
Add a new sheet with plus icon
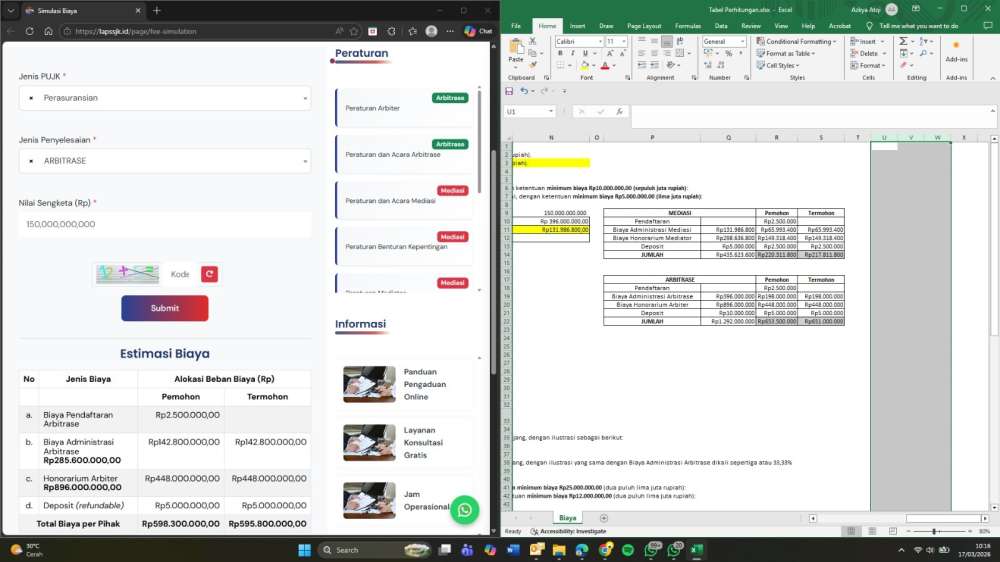[x=603, y=518]
